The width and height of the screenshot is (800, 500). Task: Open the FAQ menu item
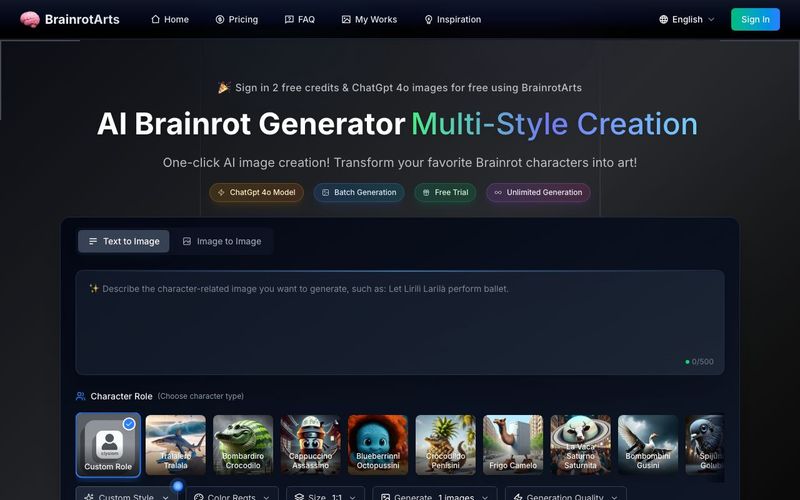coord(299,19)
